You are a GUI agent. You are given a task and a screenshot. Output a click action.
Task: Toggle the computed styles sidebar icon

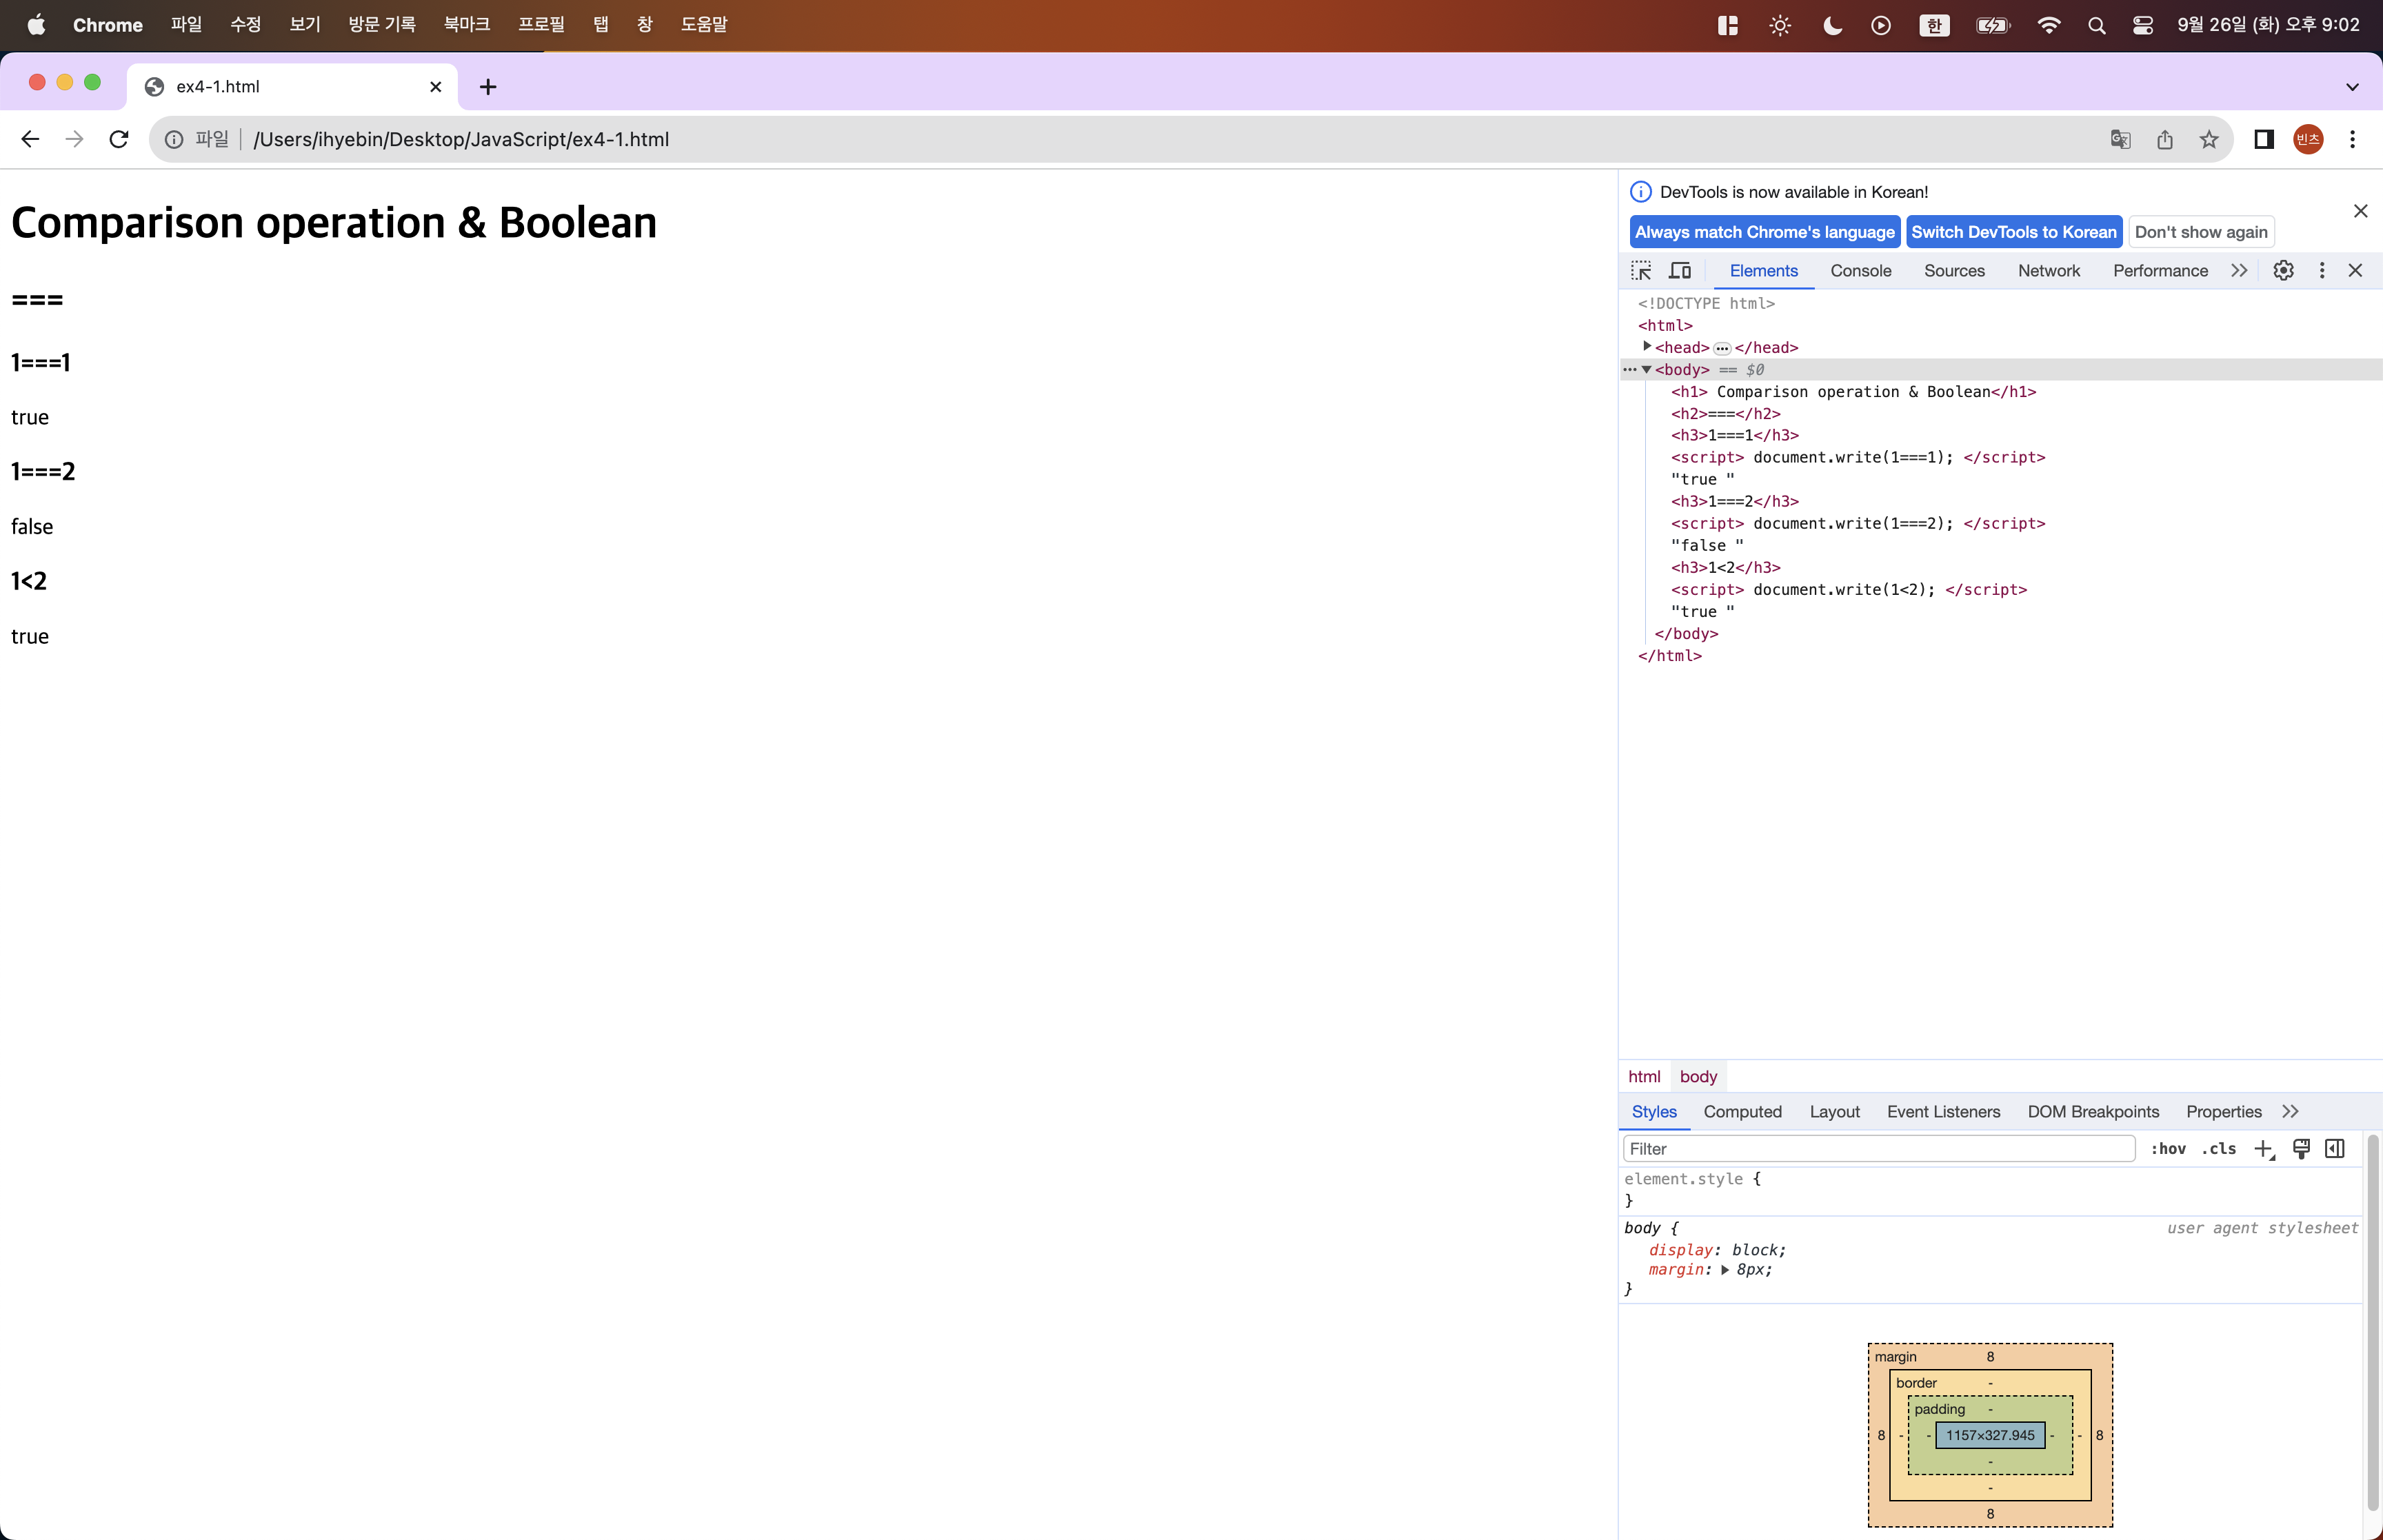(x=2335, y=1149)
